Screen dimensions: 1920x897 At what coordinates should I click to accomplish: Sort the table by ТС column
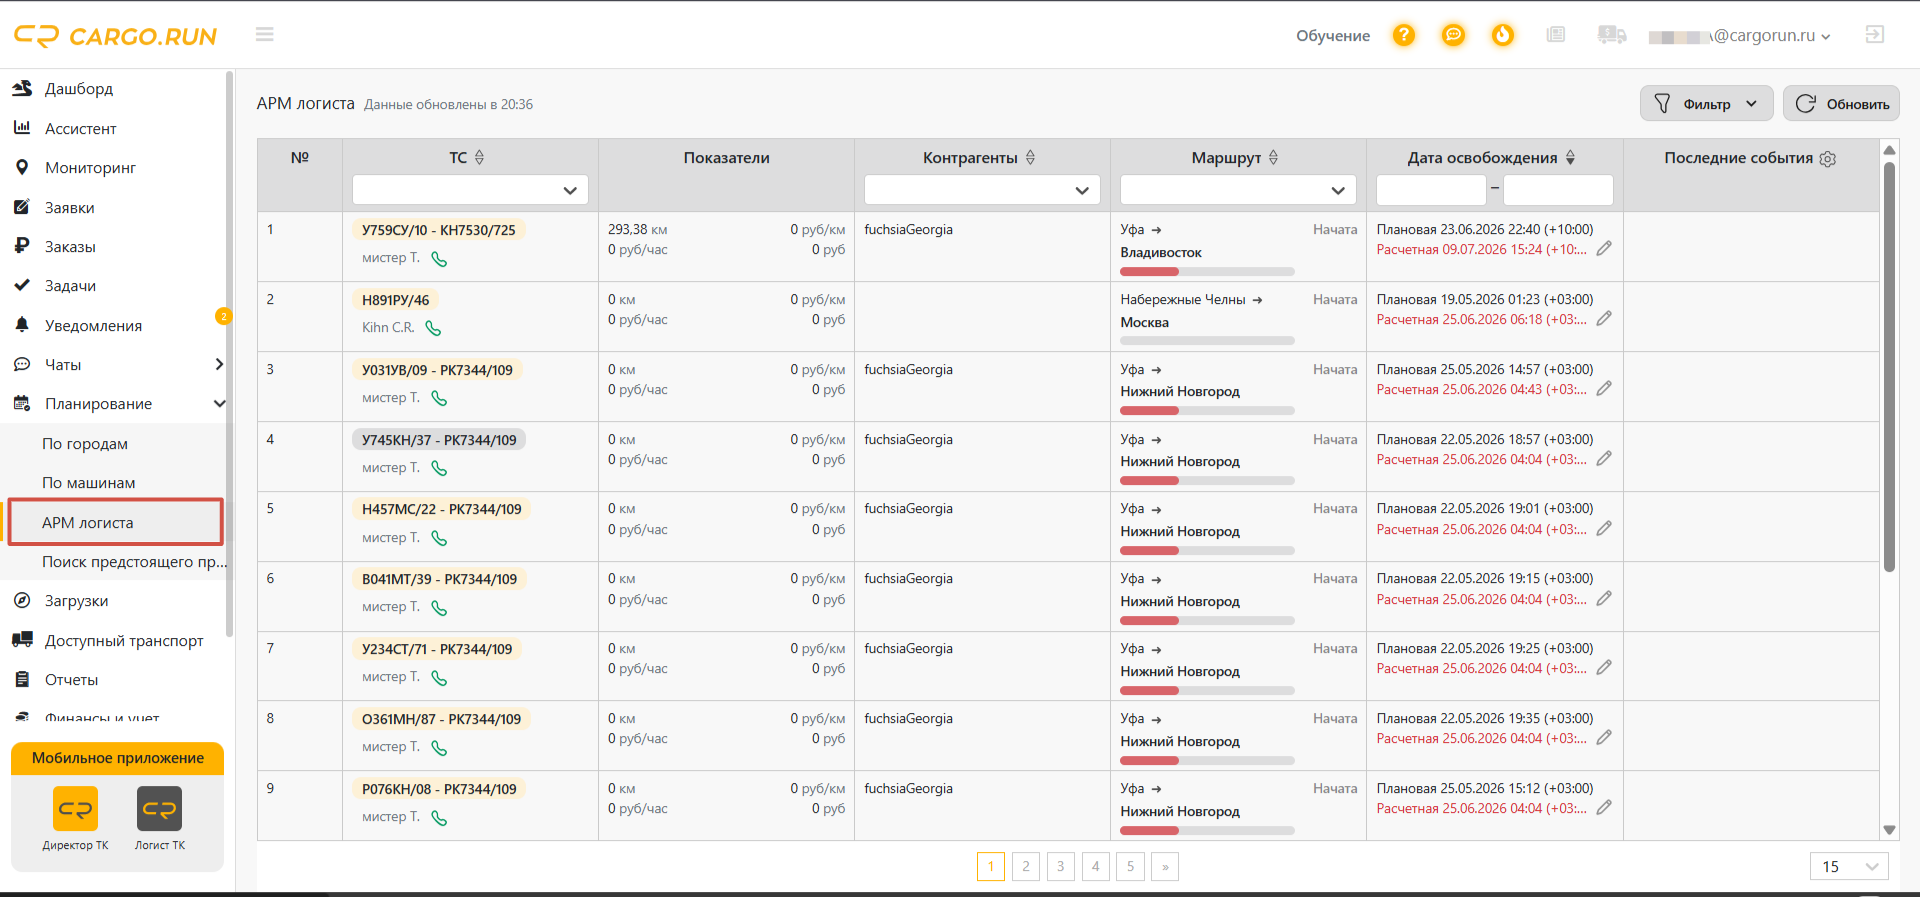pos(479,158)
